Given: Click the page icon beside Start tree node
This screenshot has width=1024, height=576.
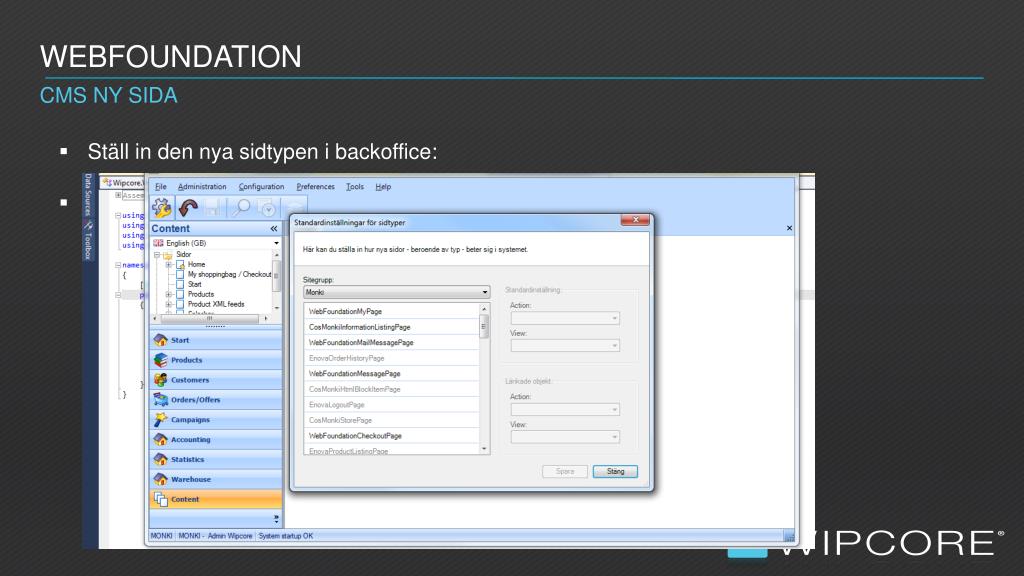Looking at the screenshot, I should click(180, 284).
